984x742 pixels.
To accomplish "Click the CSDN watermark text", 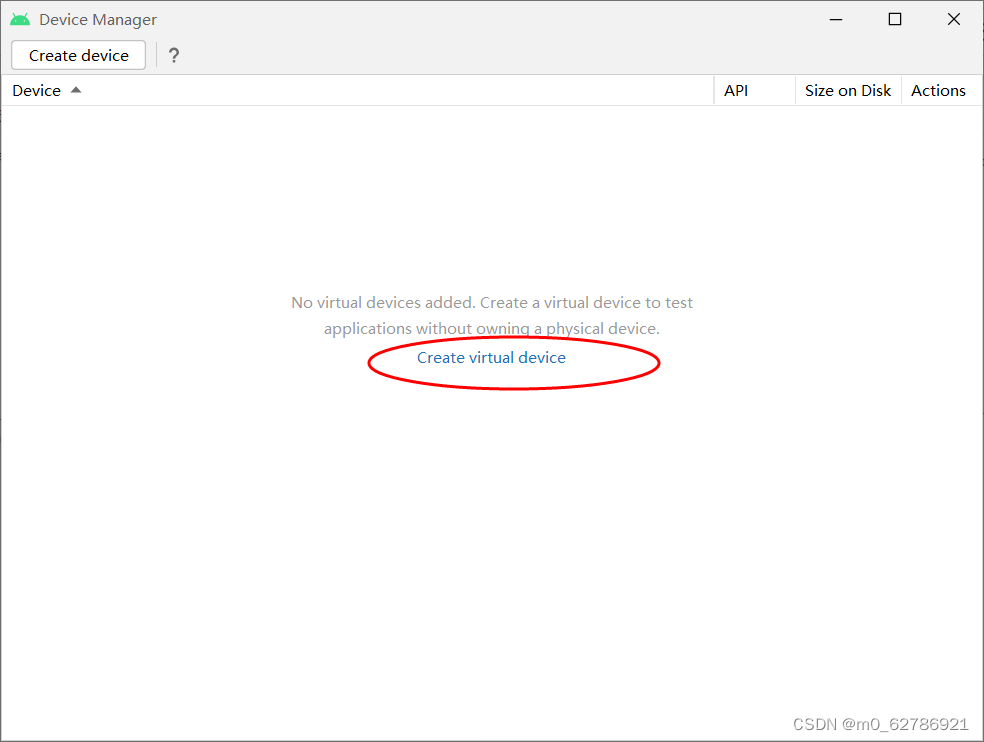I will point(880,723).
